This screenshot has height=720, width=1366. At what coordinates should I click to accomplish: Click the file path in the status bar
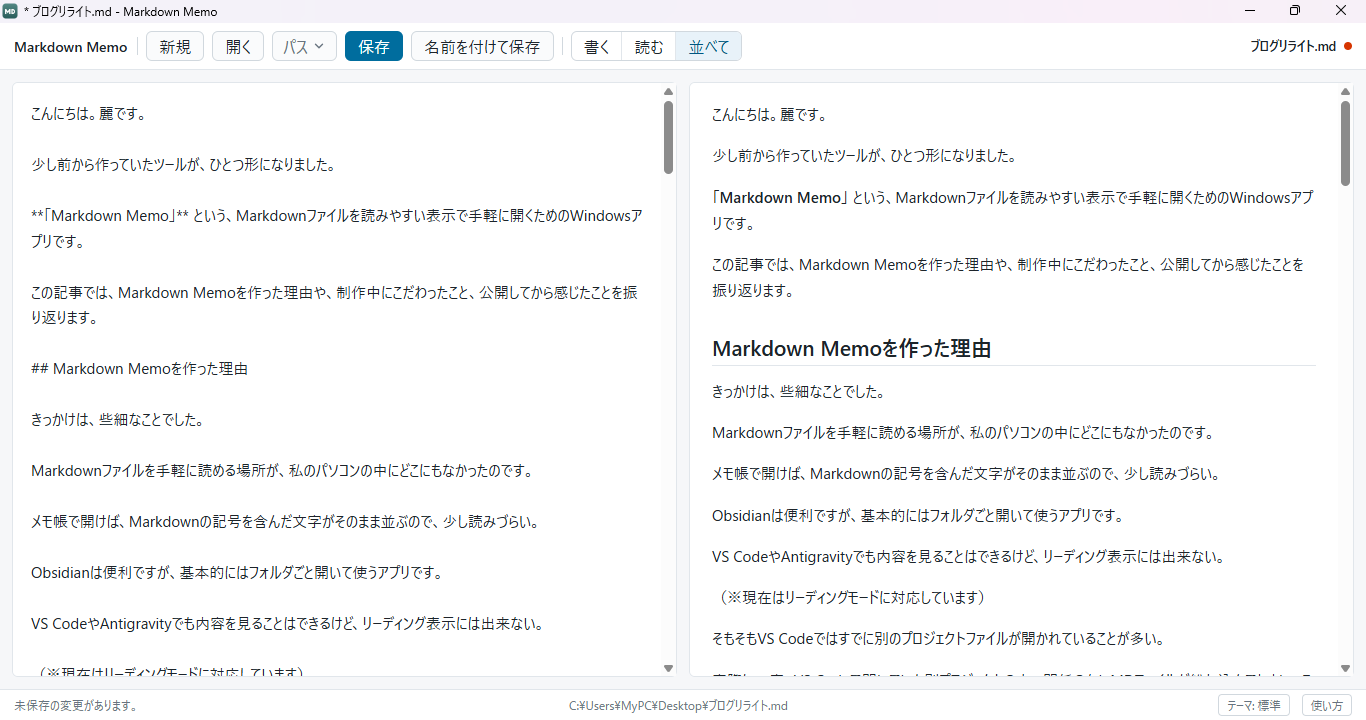point(678,706)
